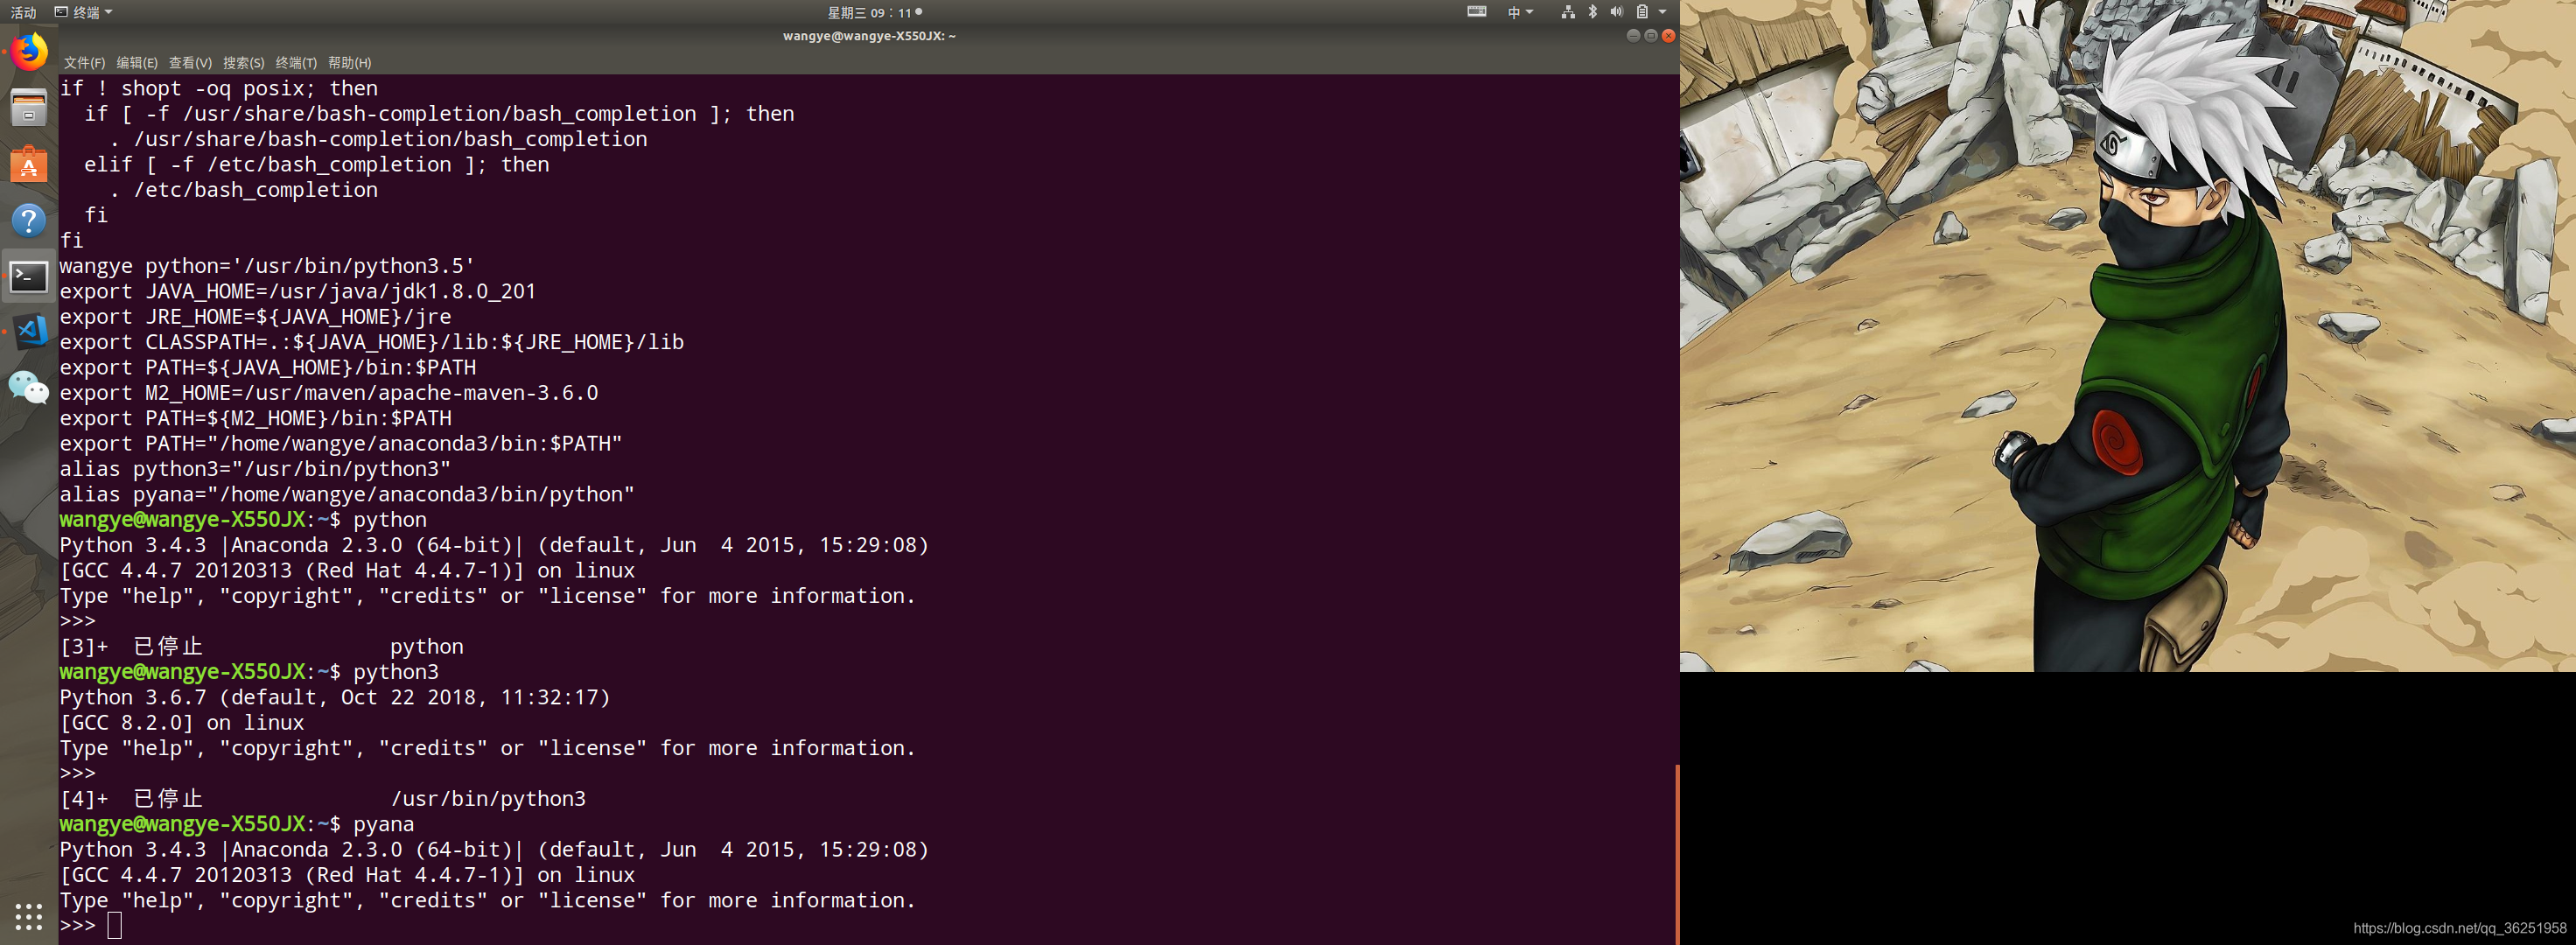2576x945 pixels.
Task: Click the terminal title wangye@wangye-X550JX: ~
Action: point(869,36)
